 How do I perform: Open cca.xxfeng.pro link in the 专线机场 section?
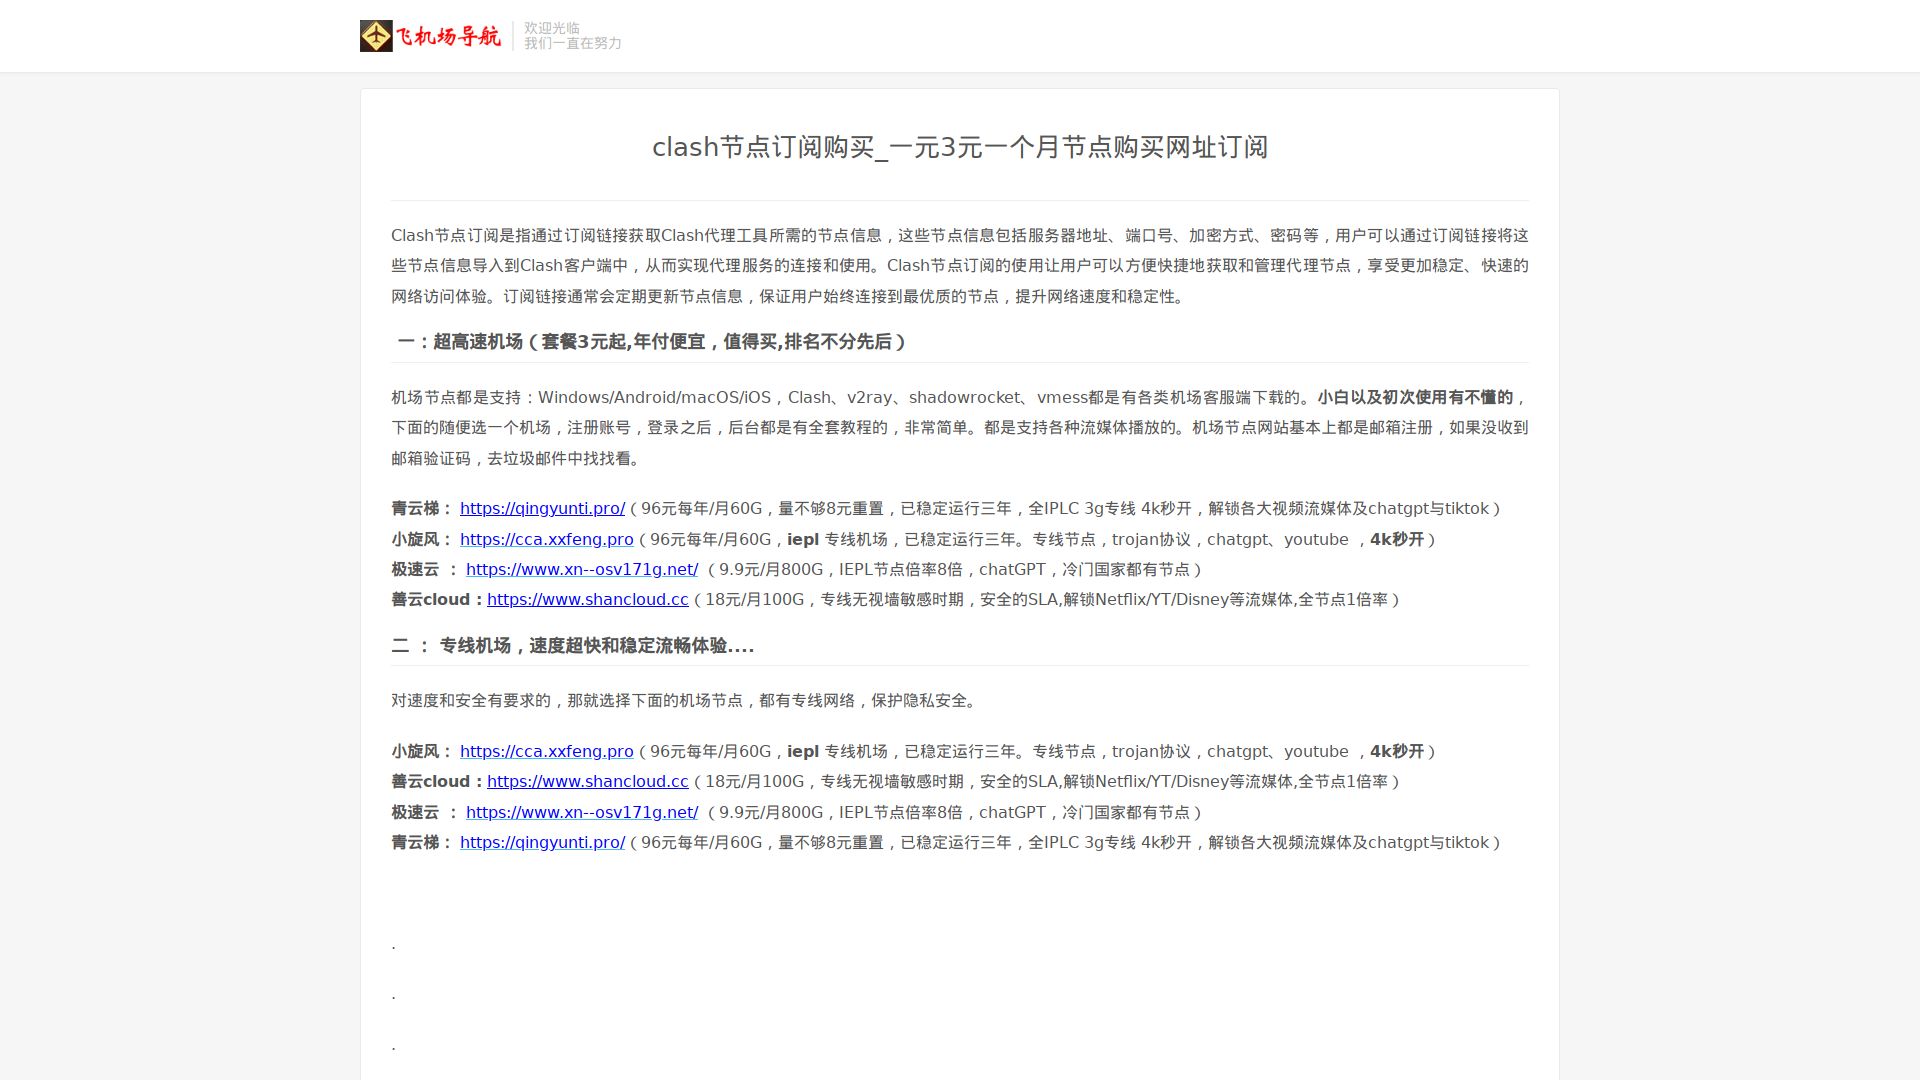[546, 752]
